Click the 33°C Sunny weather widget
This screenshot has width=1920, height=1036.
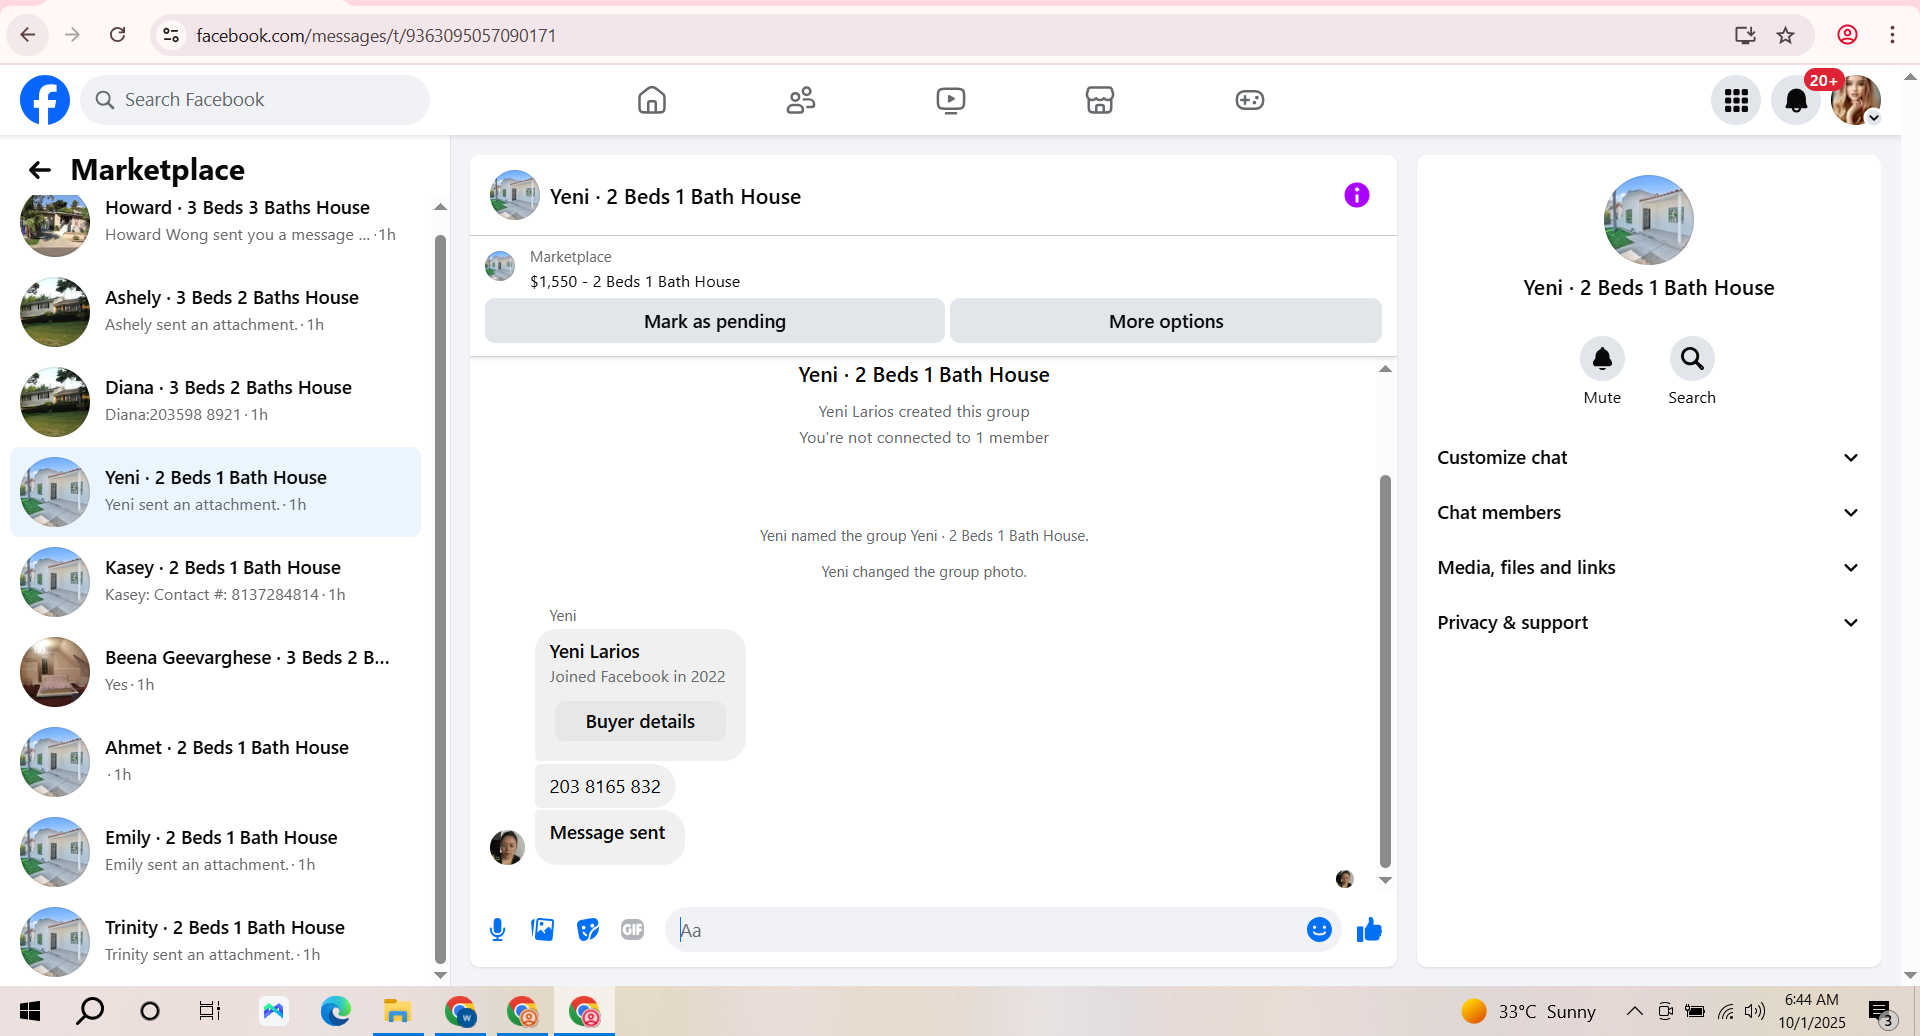point(1528,1011)
